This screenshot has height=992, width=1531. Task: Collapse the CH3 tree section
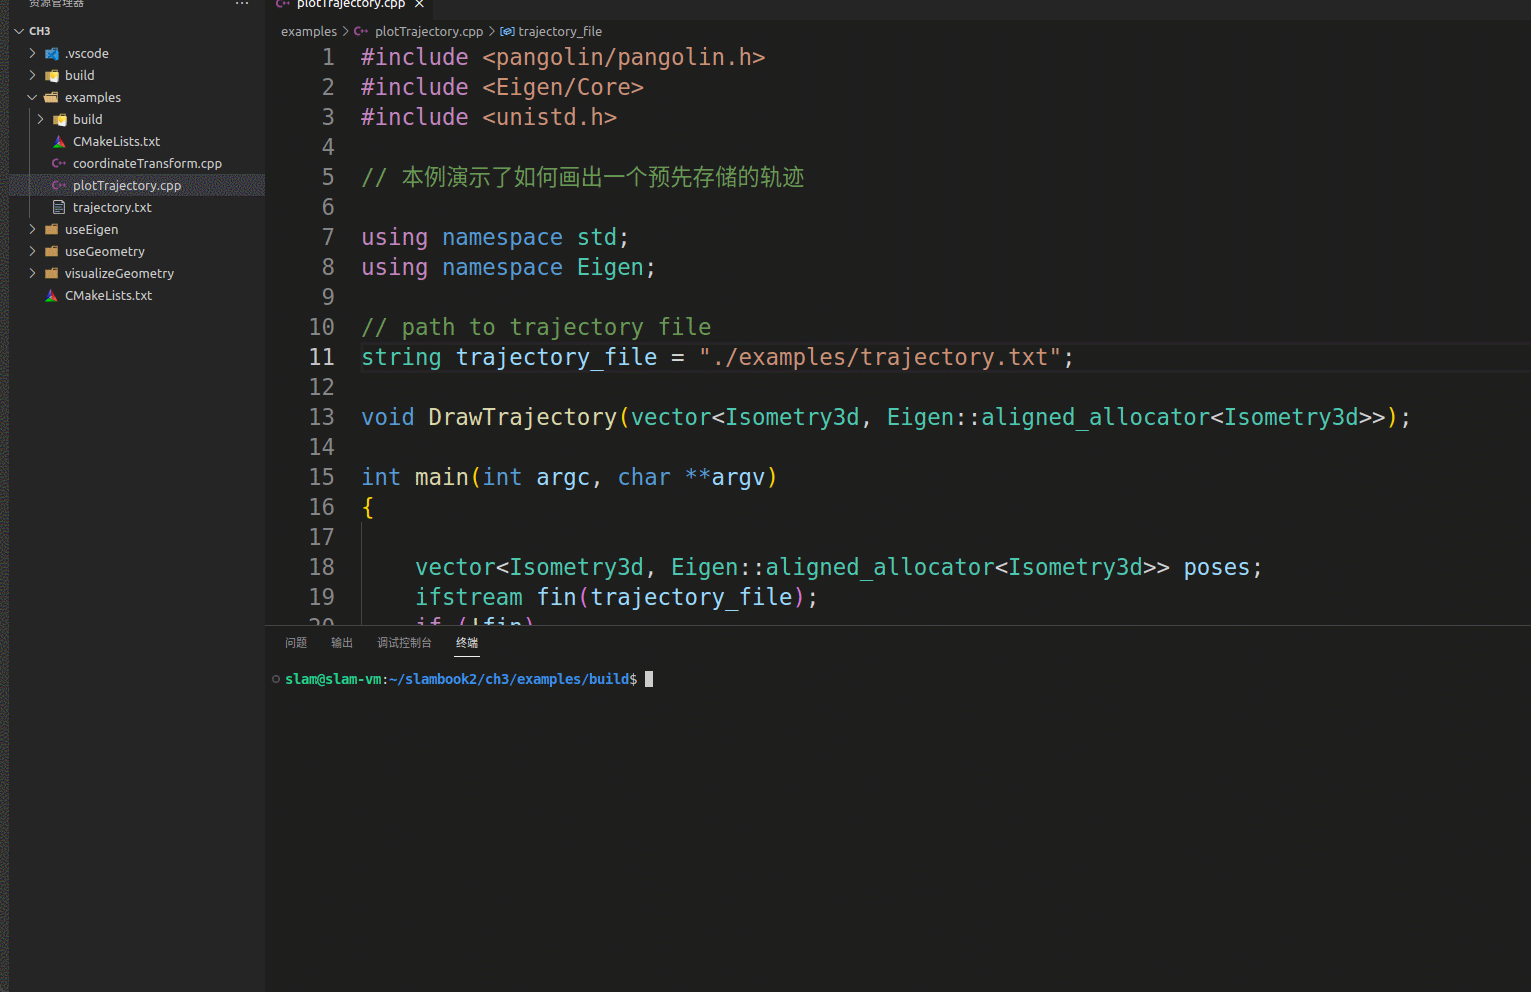pos(17,31)
